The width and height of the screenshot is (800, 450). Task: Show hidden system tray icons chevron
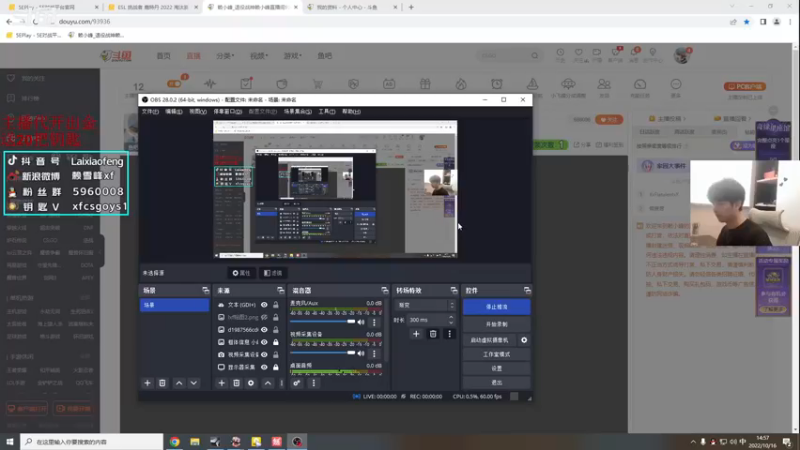[693, 442]
